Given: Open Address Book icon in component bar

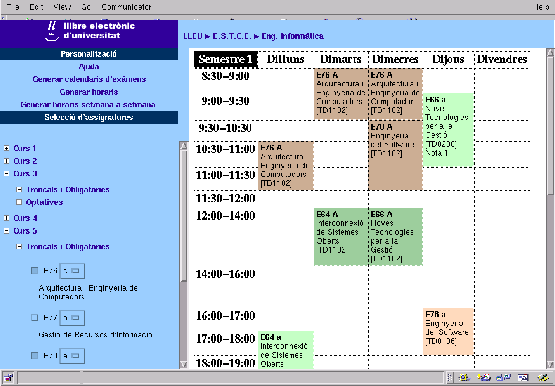Looking at the screenshot, I should click(x=523, y=378).
